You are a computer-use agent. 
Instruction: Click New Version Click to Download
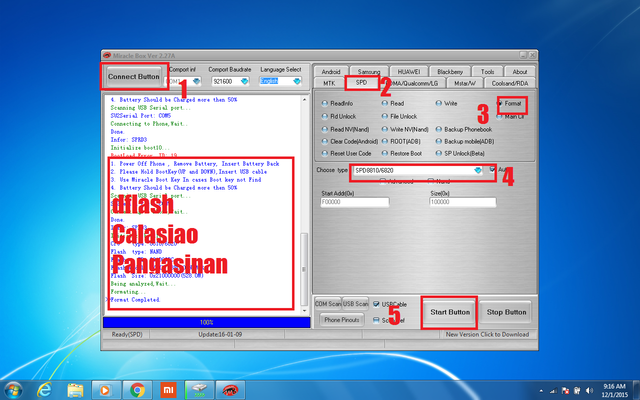tap(487, 334)
